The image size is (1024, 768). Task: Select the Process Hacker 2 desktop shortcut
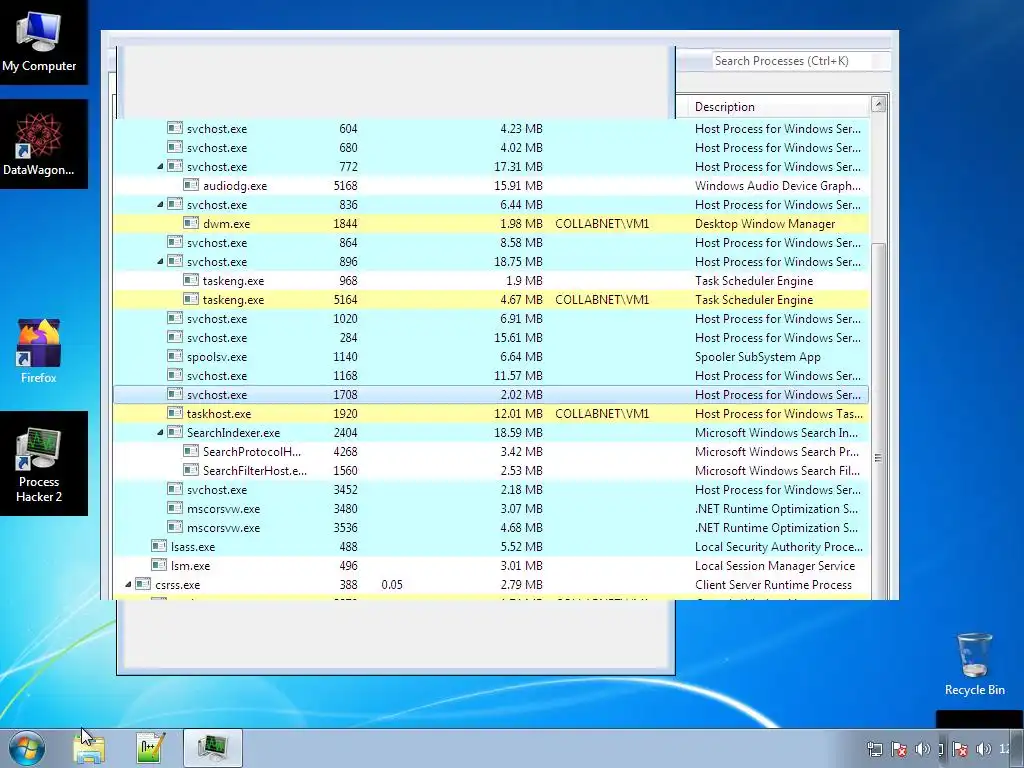coord(39,464)
